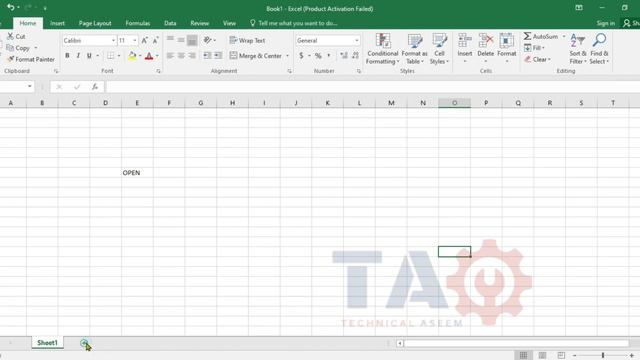Open the Cell Styles gallery
Image resolution: width=640 pixels, height=360 pixels.
pos(439,49)
